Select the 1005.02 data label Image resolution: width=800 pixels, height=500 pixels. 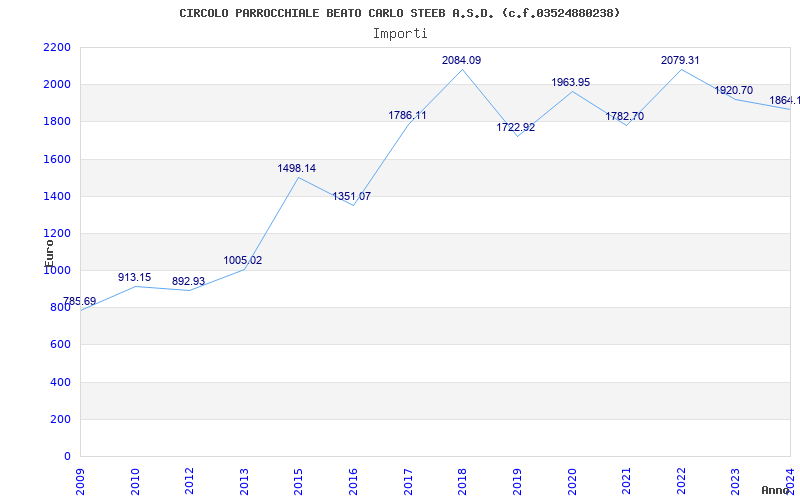[243, 260]
